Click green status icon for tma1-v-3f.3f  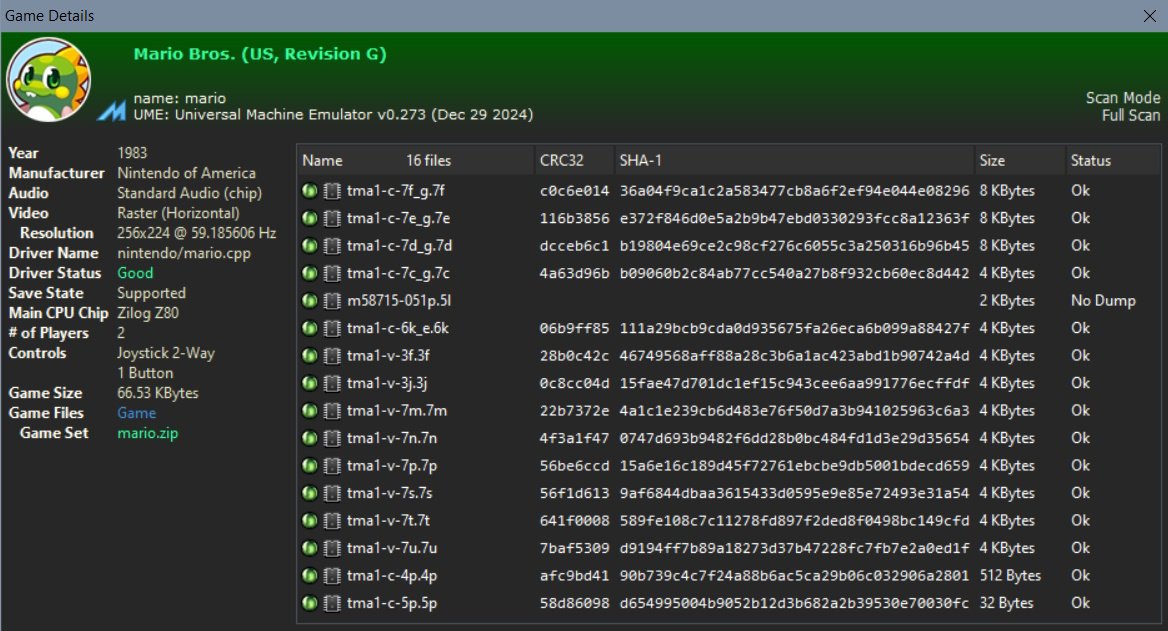point(310,356)
